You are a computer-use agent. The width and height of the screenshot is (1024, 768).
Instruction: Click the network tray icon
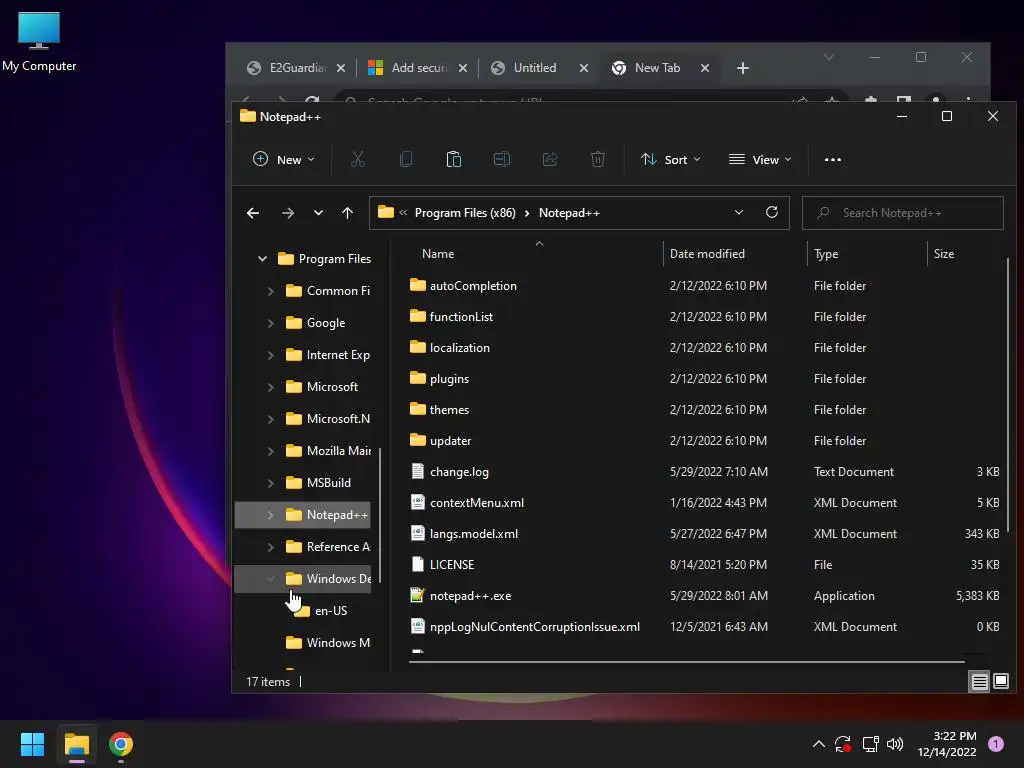coord(870,744)
